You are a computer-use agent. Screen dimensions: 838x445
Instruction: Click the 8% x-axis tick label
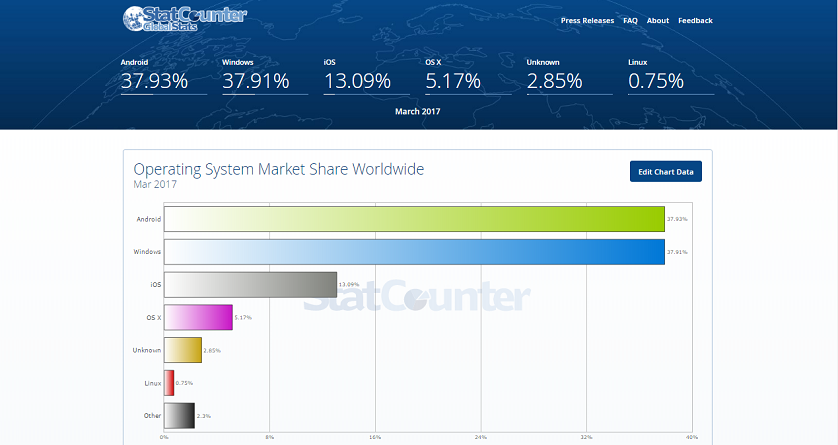pyautogui.click(x=269, y=437)
